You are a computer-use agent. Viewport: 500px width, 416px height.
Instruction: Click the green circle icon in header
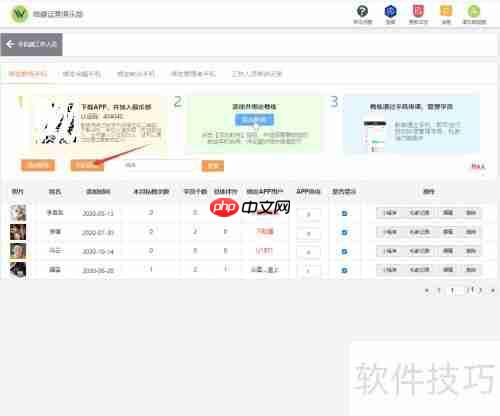[474, 11]
